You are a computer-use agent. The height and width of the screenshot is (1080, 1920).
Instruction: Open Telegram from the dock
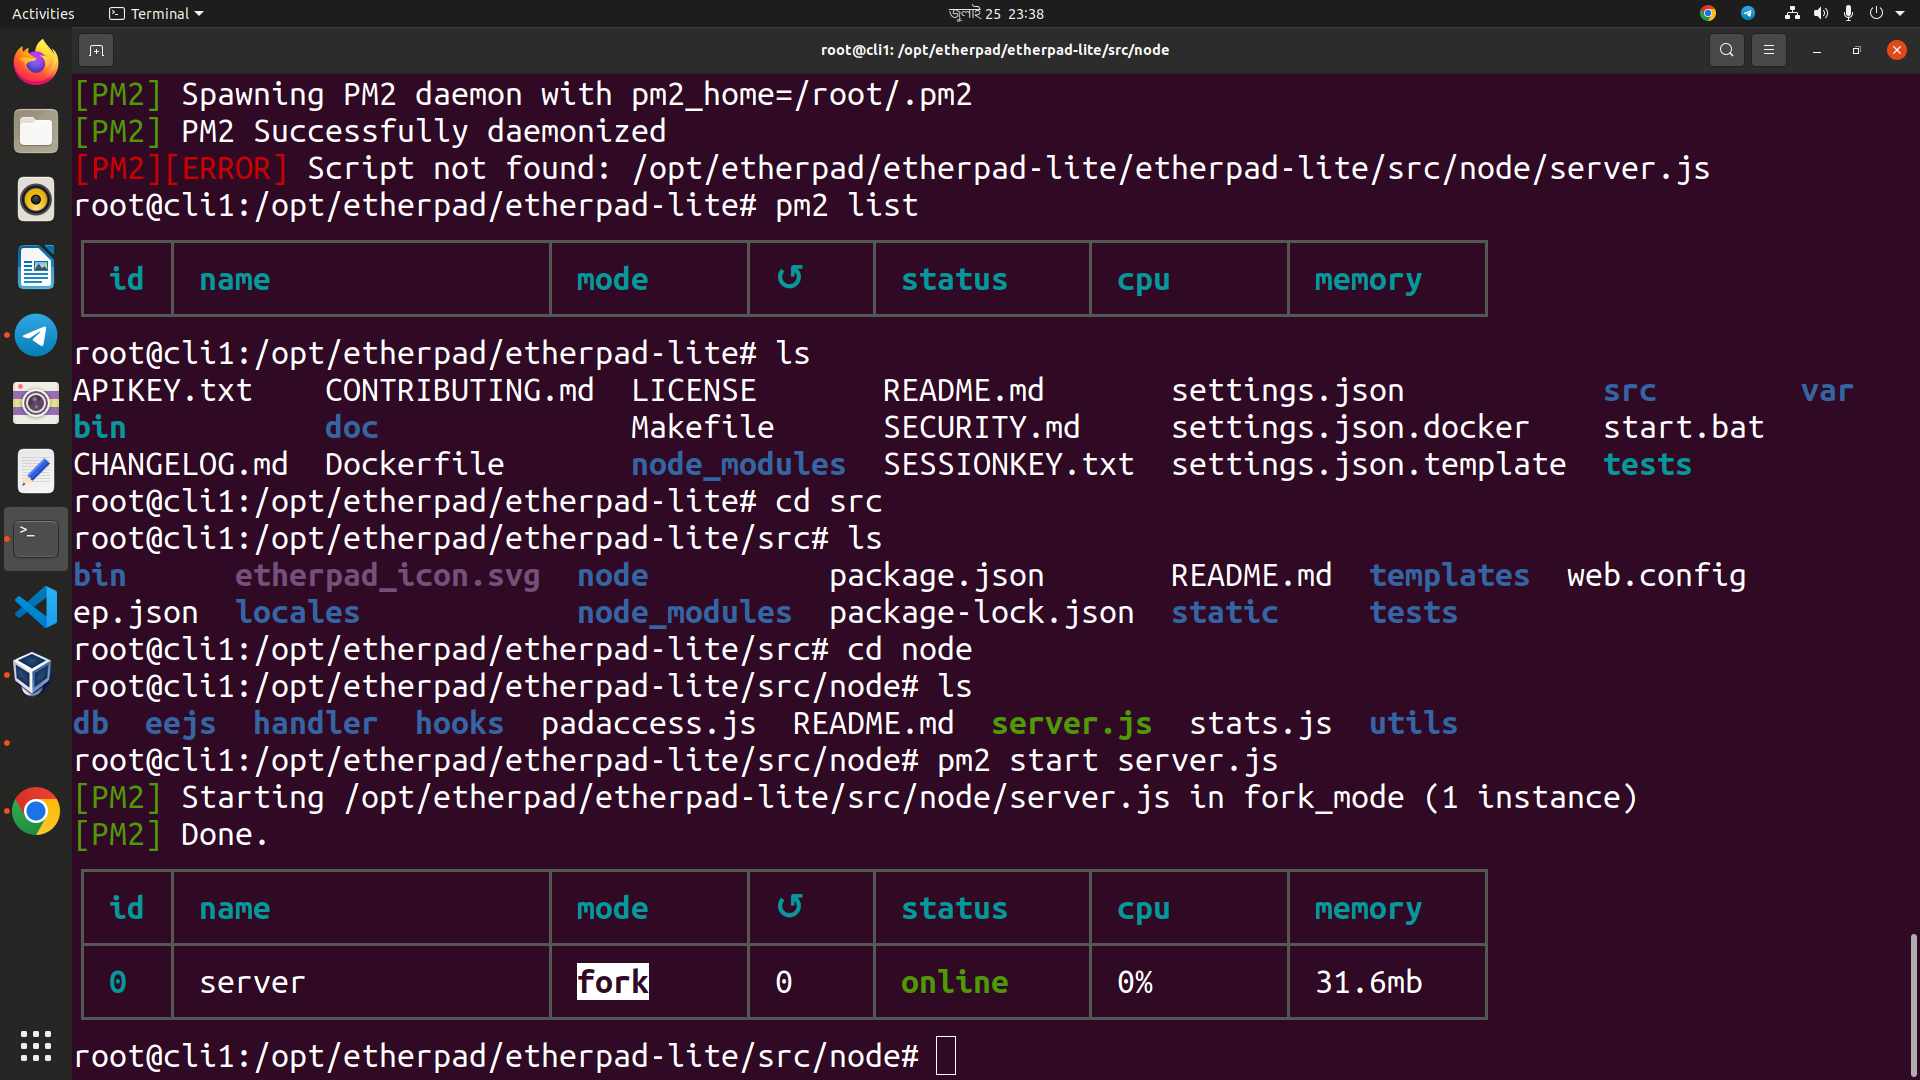coord(36,335)
